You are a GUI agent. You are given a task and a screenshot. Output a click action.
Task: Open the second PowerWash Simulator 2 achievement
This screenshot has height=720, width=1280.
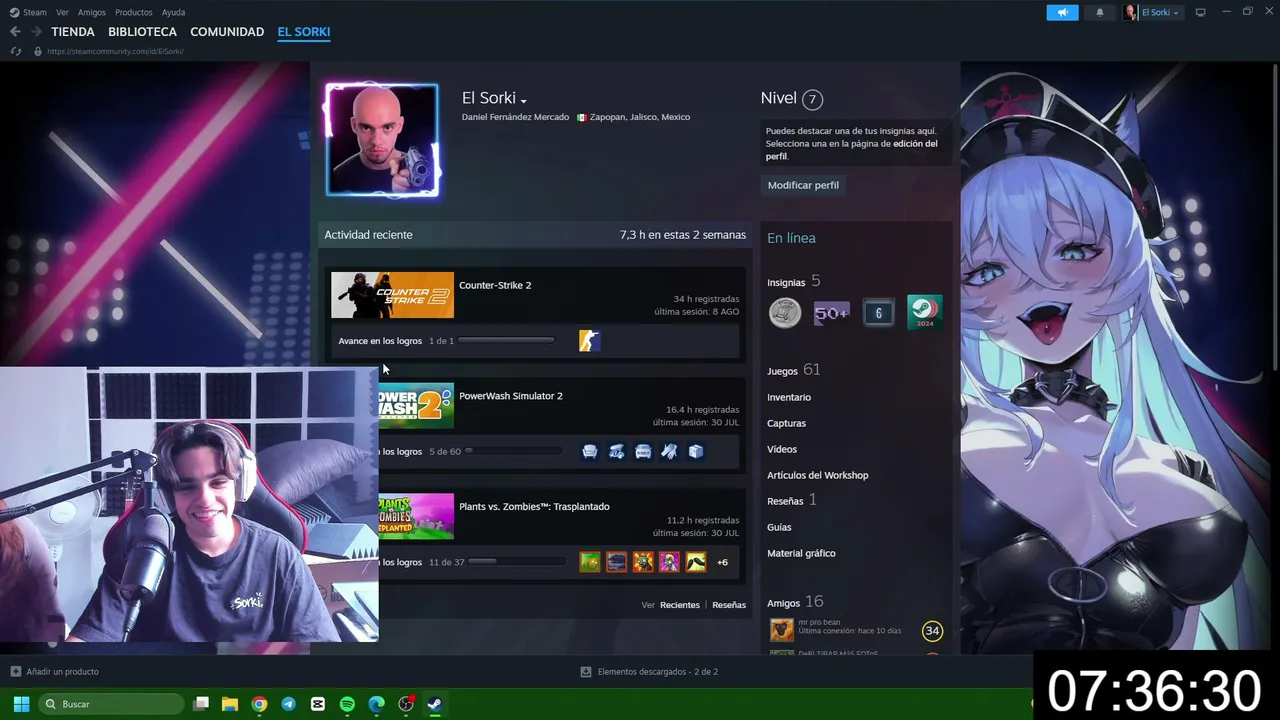[x=617, y=451]
